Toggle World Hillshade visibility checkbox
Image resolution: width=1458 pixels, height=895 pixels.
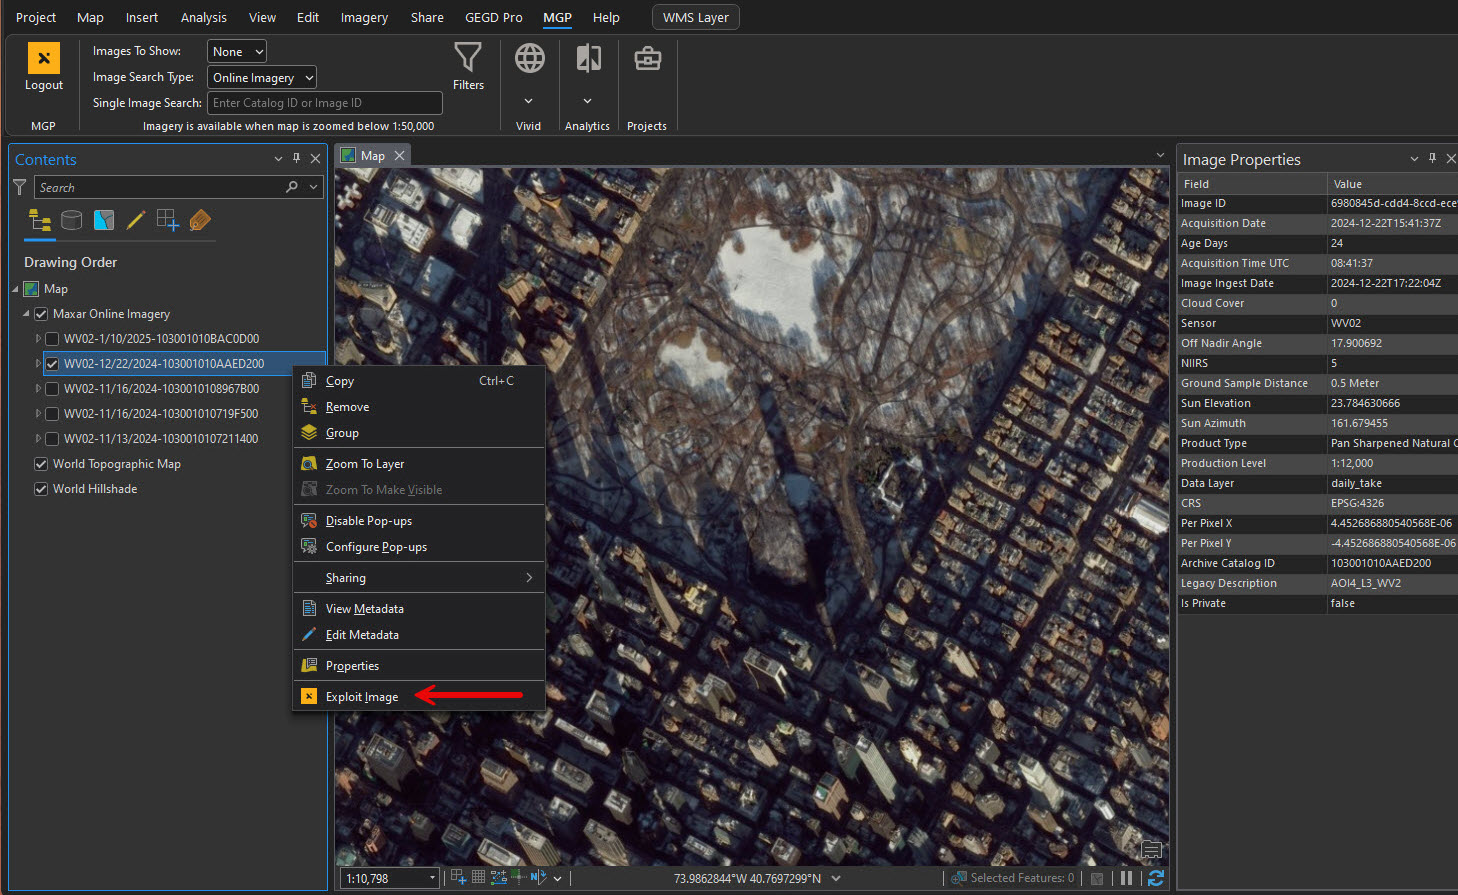click(41, 489)
